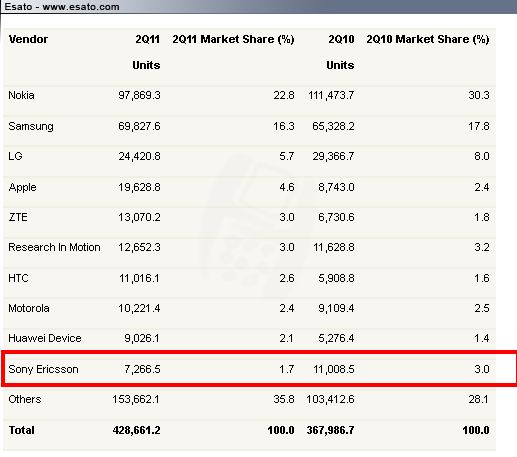Click Nokia's 2Q10 market share 30.3

479,95
